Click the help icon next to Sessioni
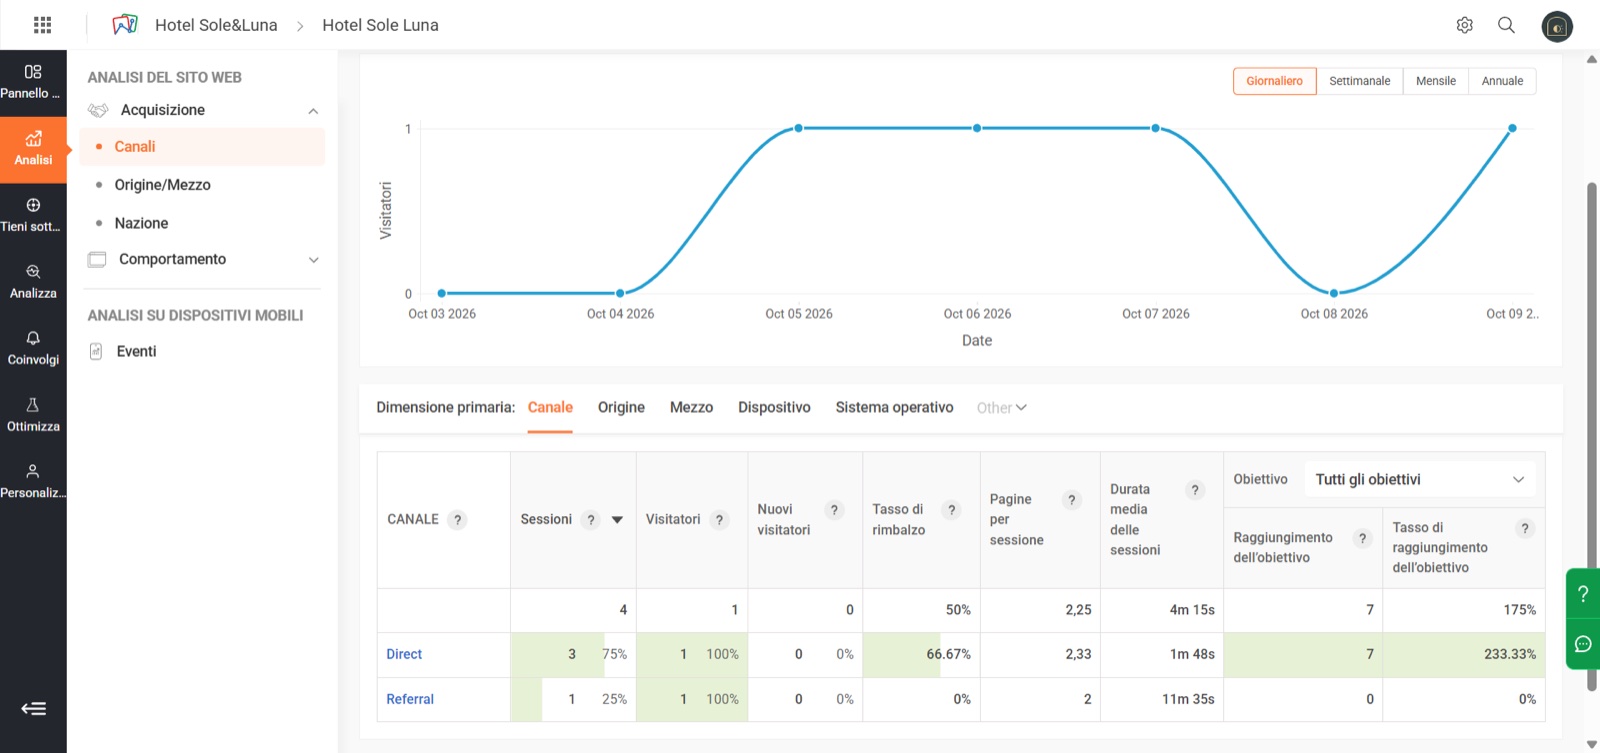The width and height of the screenshot is (1600, 753). tap(591, 520)
